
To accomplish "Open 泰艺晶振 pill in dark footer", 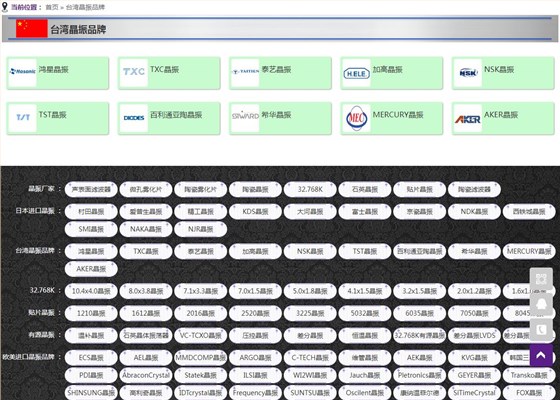I will 201,251.
